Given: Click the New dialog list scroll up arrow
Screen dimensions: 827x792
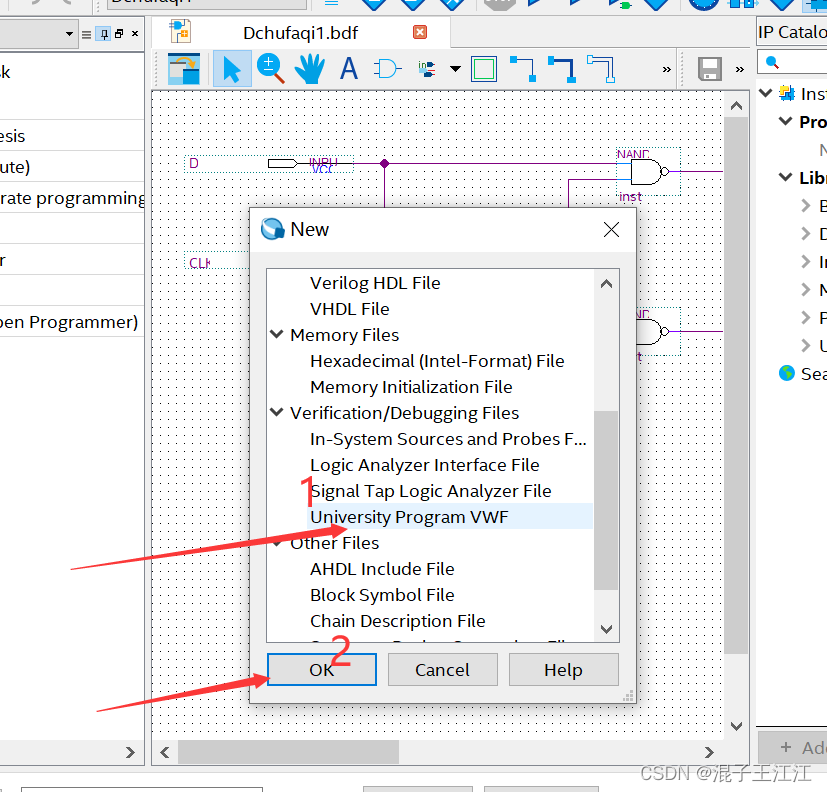Looking at the screenshot, I should pyautogui.click(x=607, y=284).
